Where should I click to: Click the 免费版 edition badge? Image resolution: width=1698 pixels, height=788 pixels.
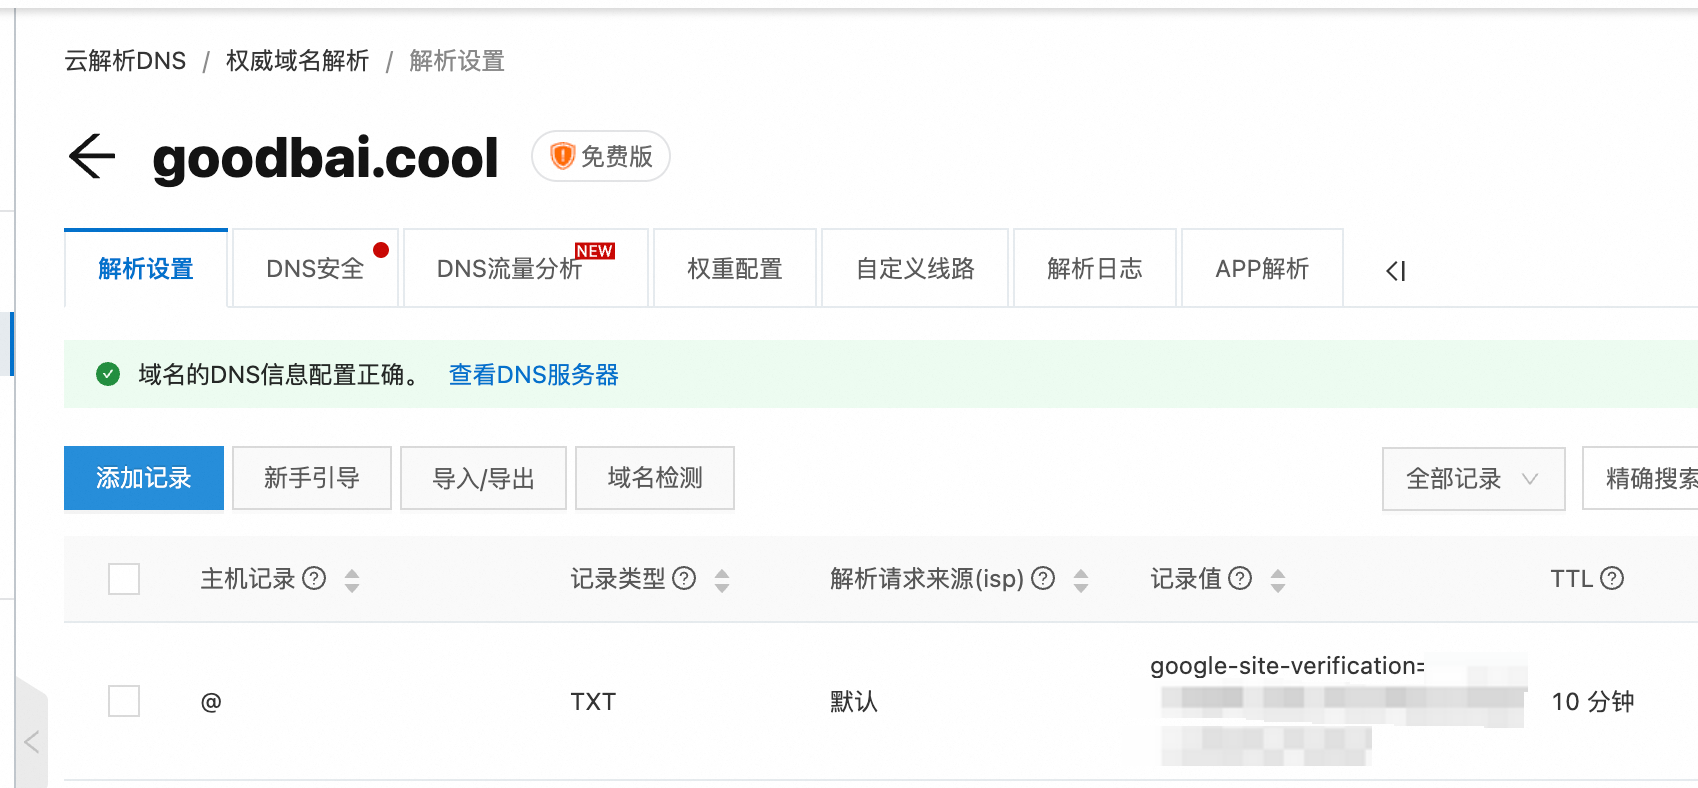pyautogui.click(x=601, y=157)
